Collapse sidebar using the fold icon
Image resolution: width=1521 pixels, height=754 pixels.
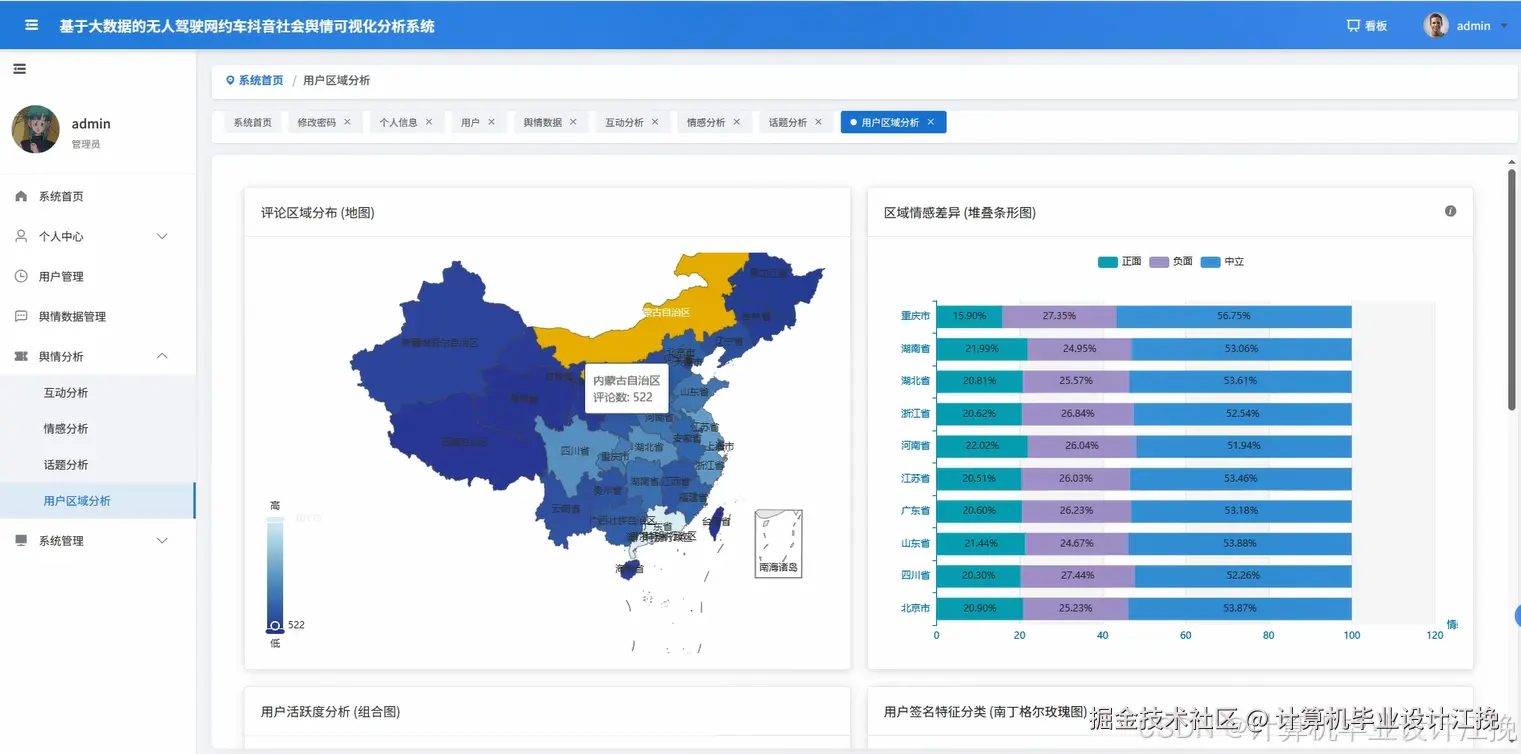(x=19, y=69)
